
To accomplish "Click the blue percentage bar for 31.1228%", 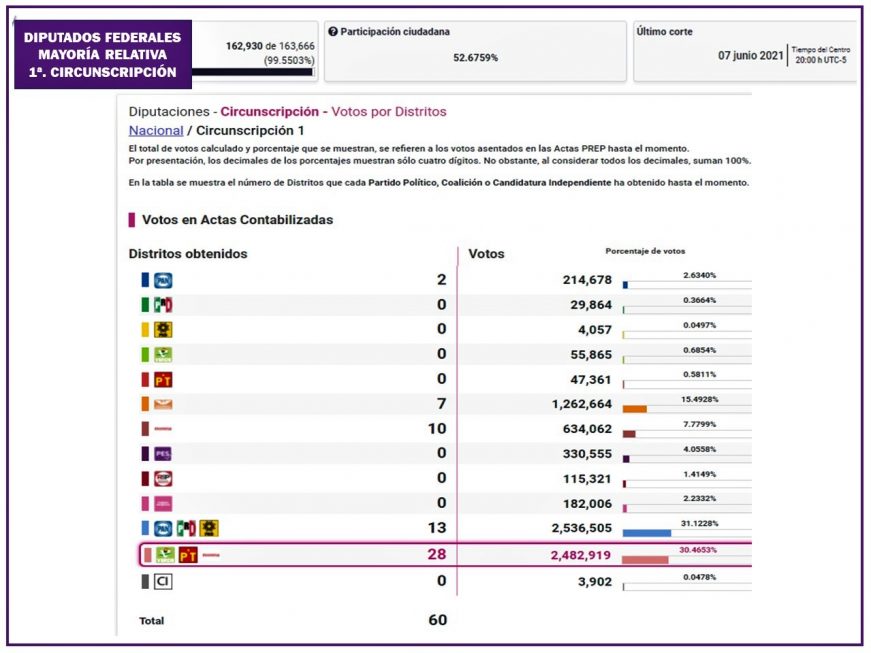I will [647, 533].
